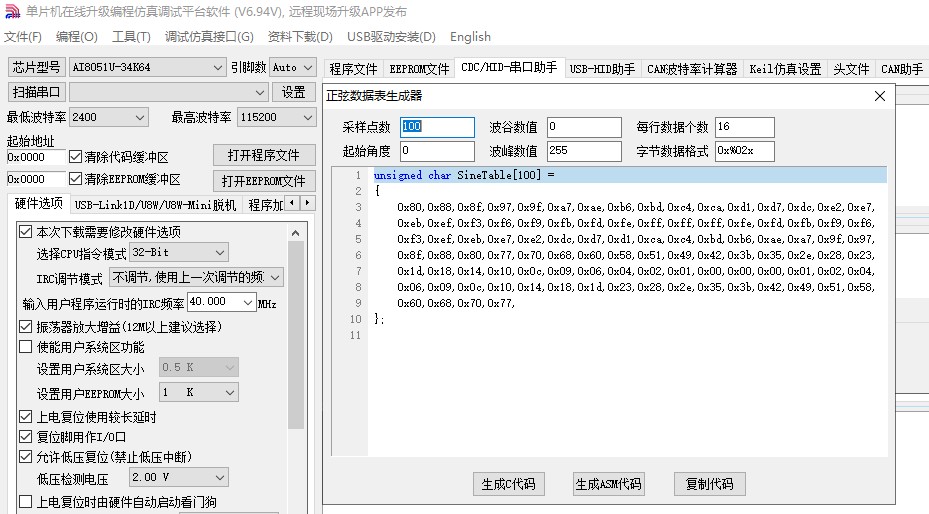Viewport: 929px width, 514px height.
Task: Select the 硬件选项 tab
Action: [x=39, y=203]
